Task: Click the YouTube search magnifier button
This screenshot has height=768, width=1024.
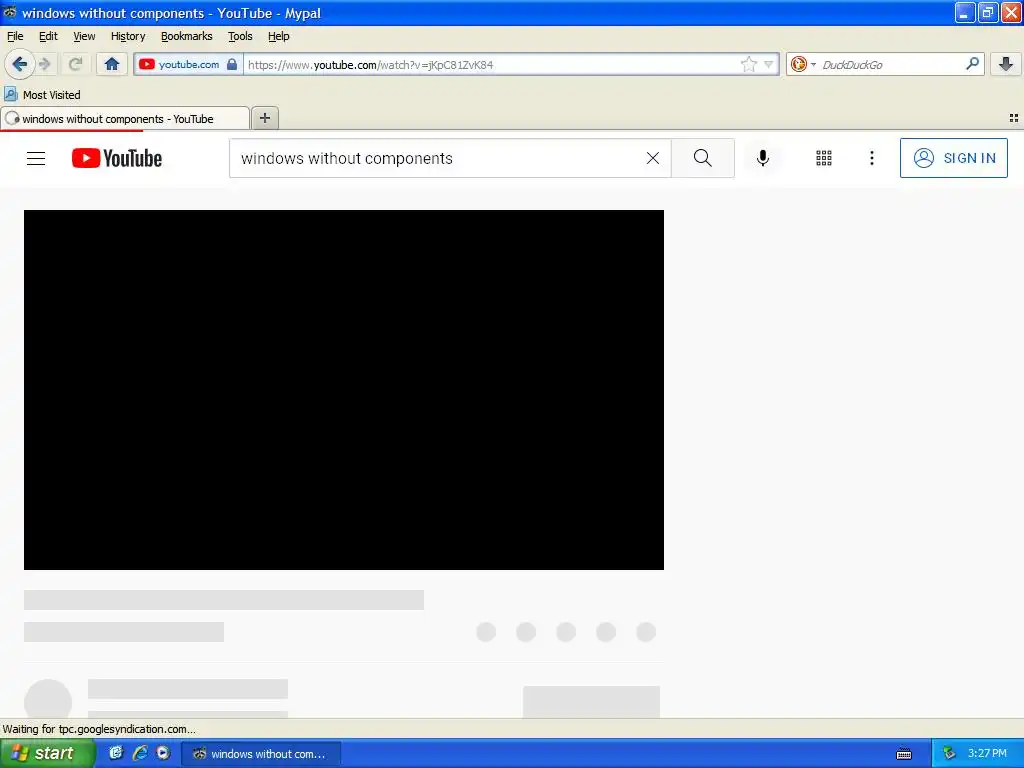Action: pos(703,158)
